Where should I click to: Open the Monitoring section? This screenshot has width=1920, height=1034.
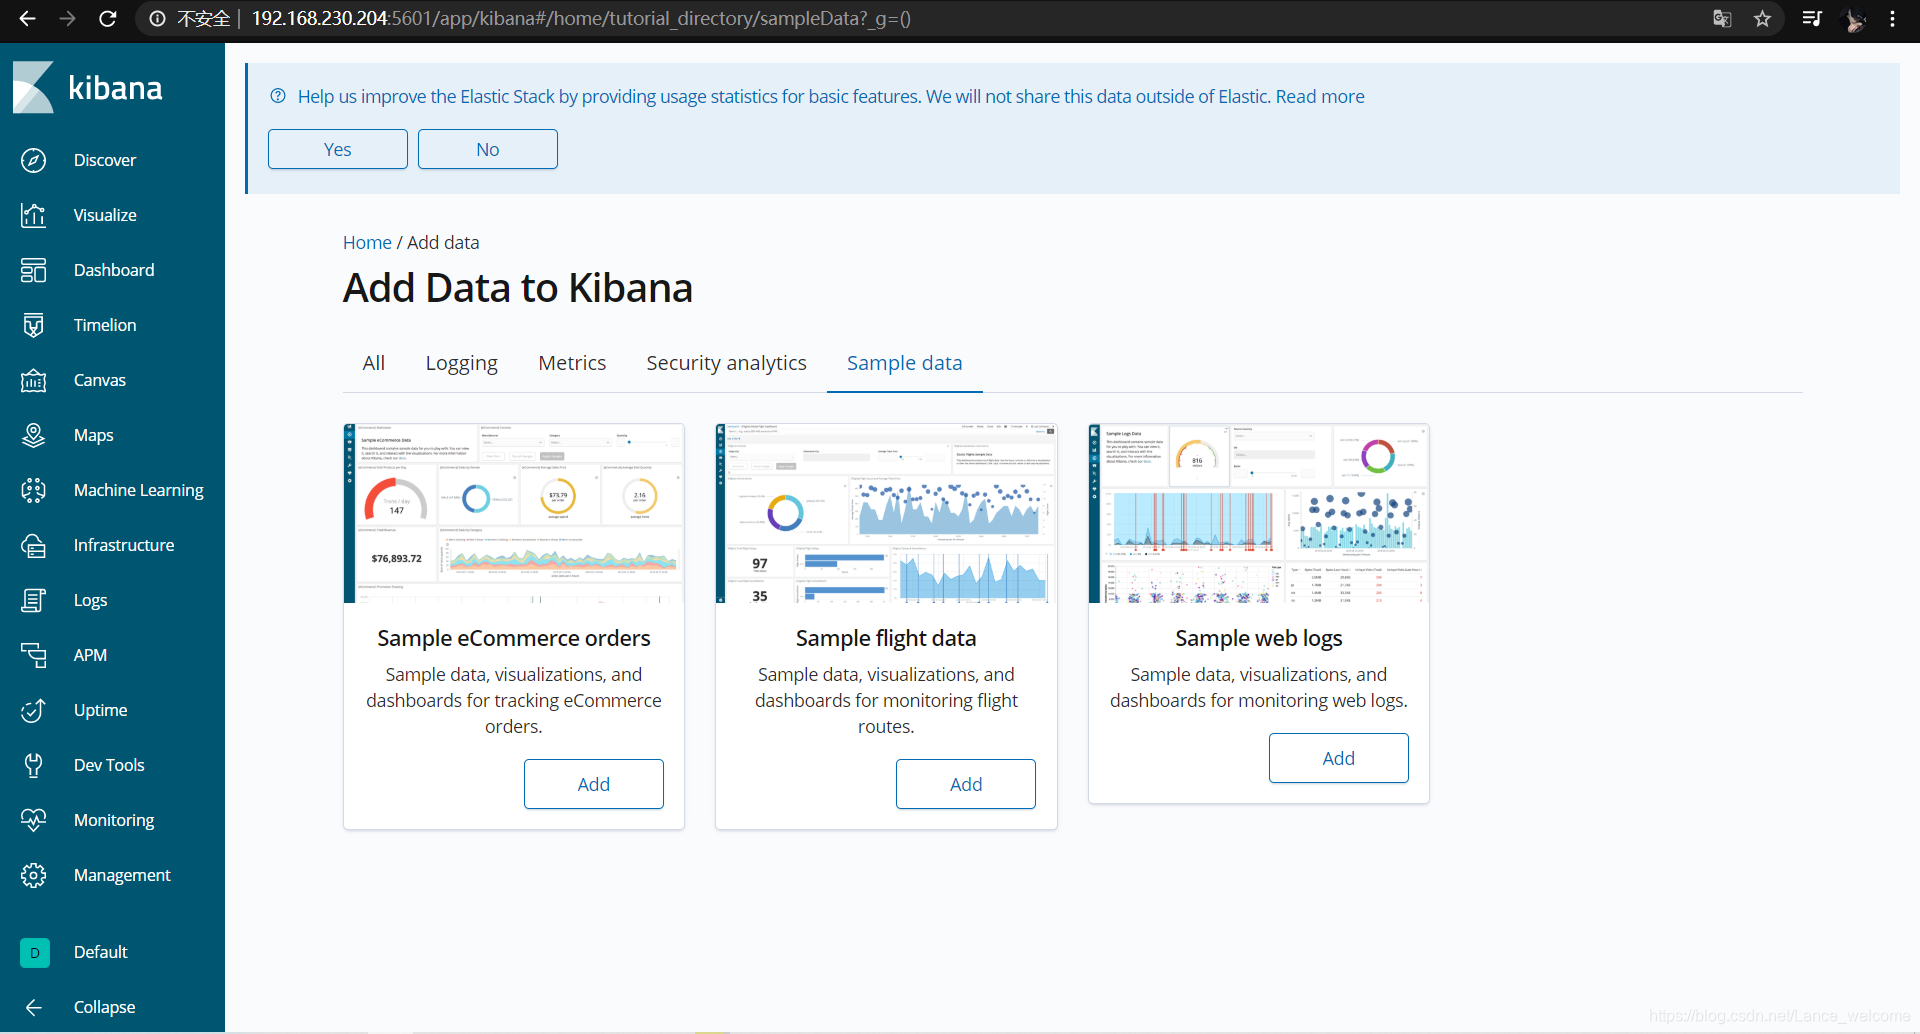point(114,819)
